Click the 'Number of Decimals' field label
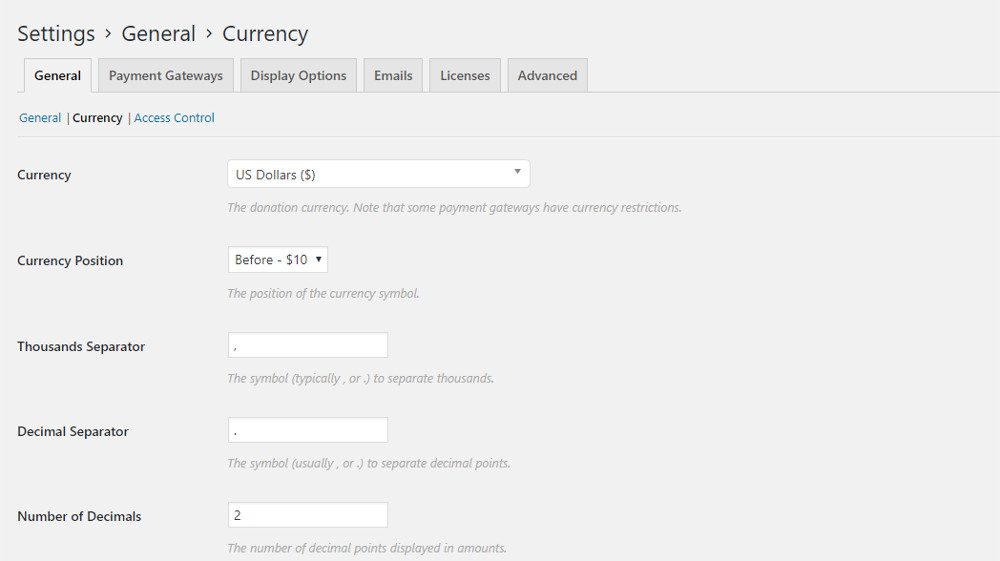Viewport: 1000px width, 561px height. (x=79, y=517)
